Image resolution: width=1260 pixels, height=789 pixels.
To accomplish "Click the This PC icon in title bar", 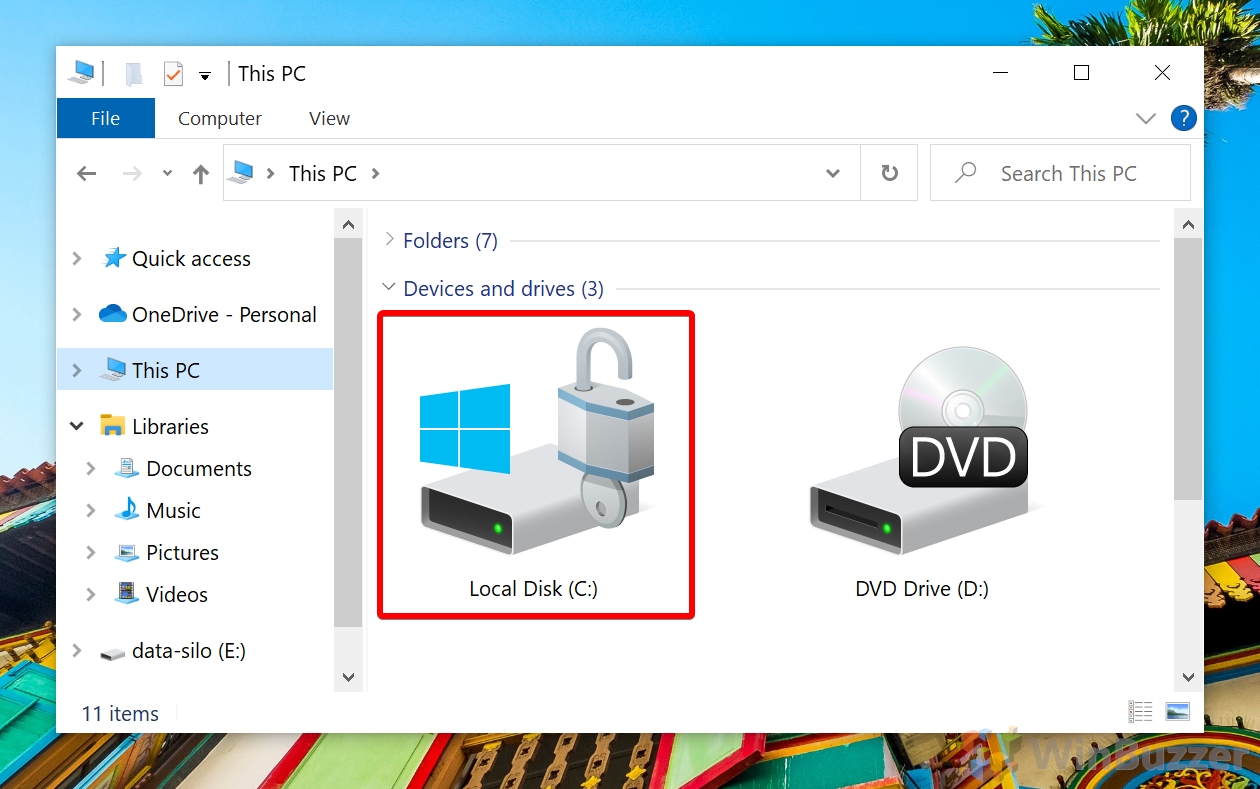I will pyautogui.click(x=81, y=73).
